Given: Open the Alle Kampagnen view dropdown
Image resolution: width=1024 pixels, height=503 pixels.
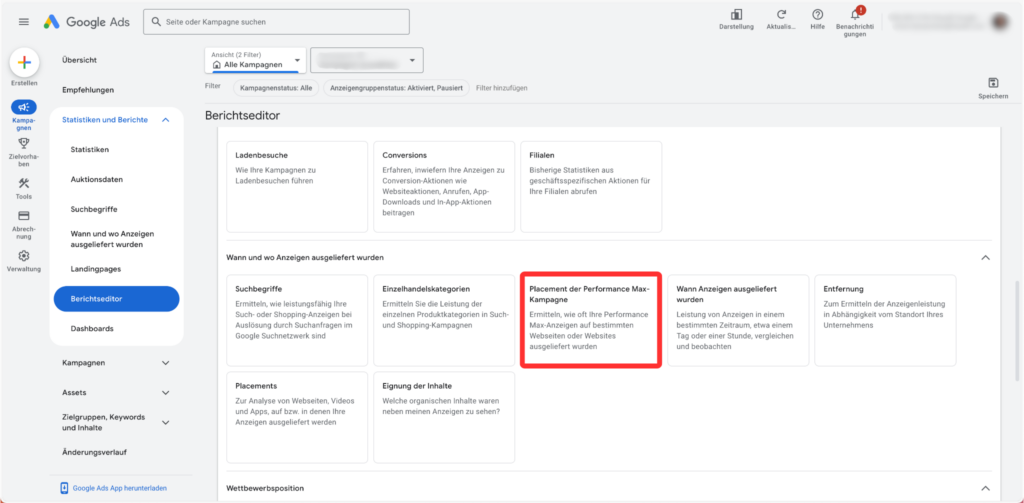Looking at the screenshot, I should click(x=255, y=60).
